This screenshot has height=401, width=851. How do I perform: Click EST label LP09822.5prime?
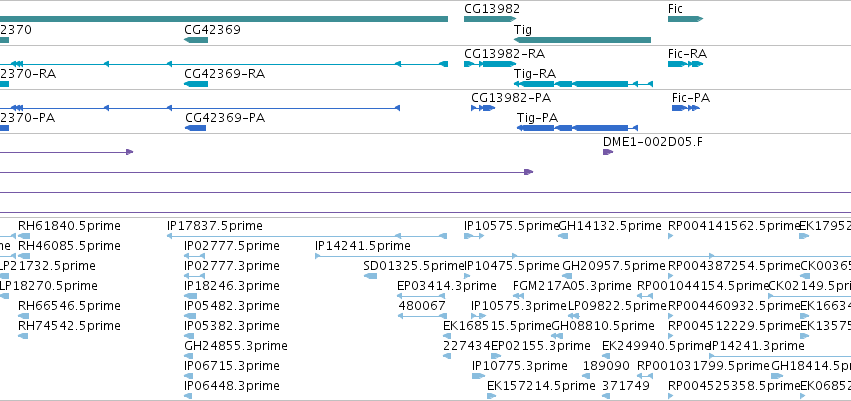617,306
